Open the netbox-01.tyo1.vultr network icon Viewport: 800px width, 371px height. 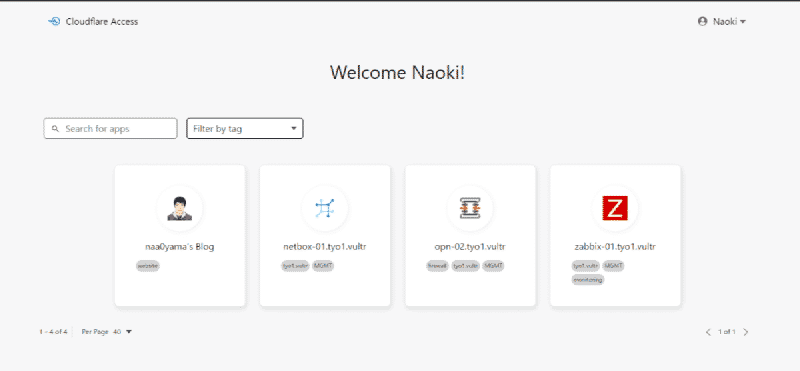324,208
